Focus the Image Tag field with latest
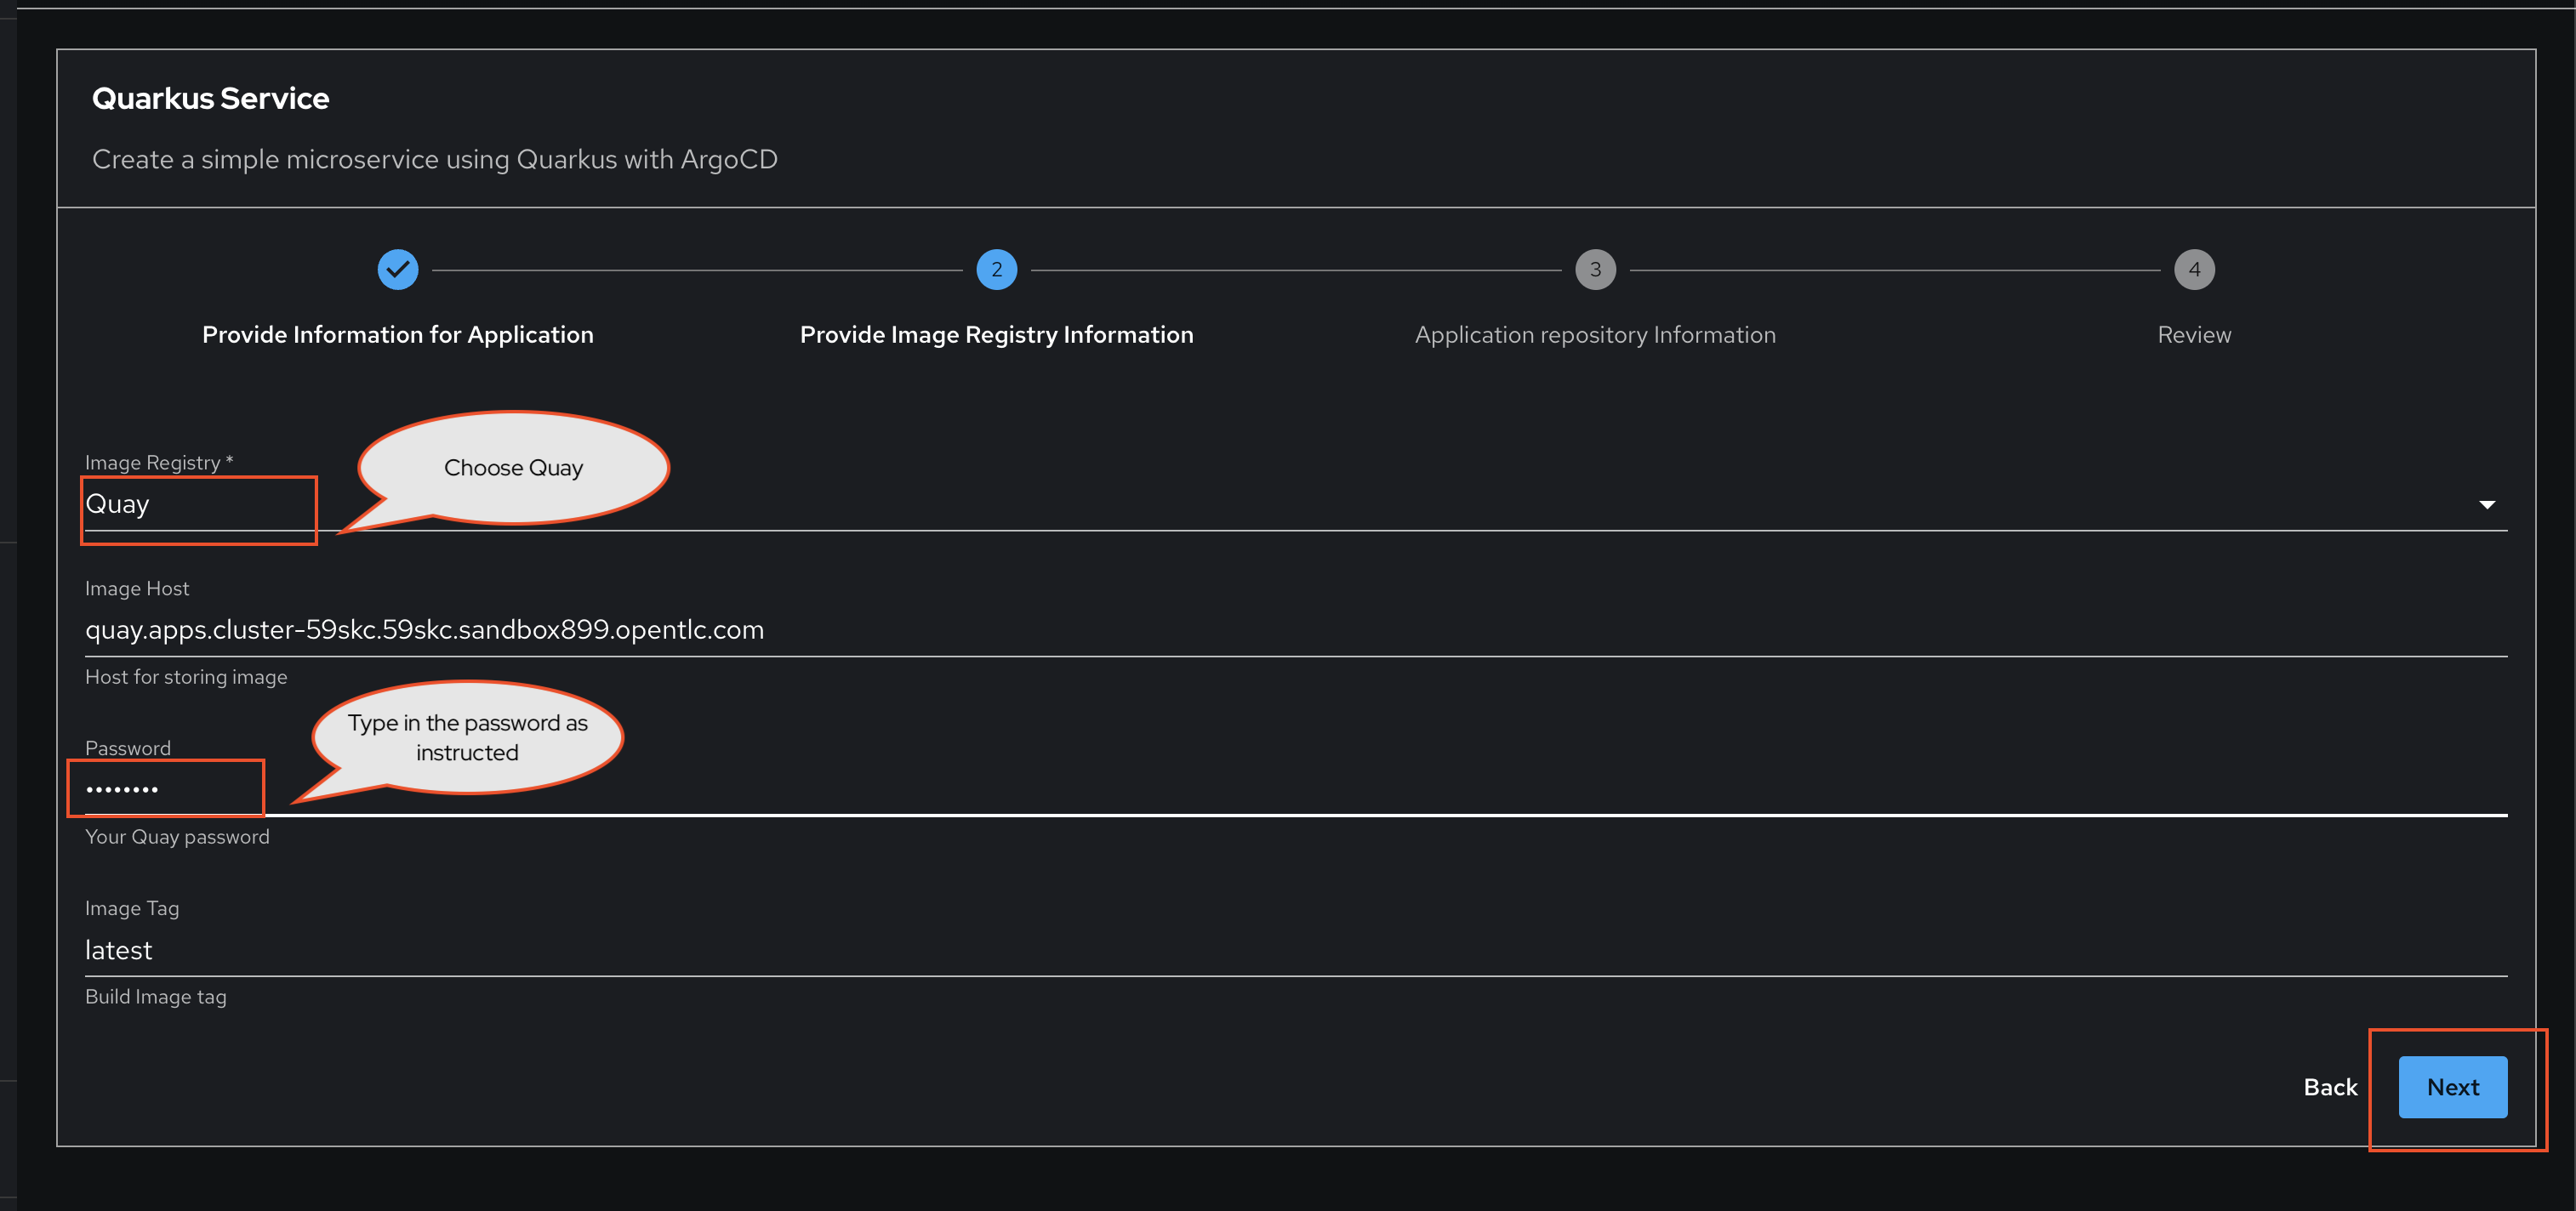Viewport: 2576px width, 1211px height. pos(1296,950)
